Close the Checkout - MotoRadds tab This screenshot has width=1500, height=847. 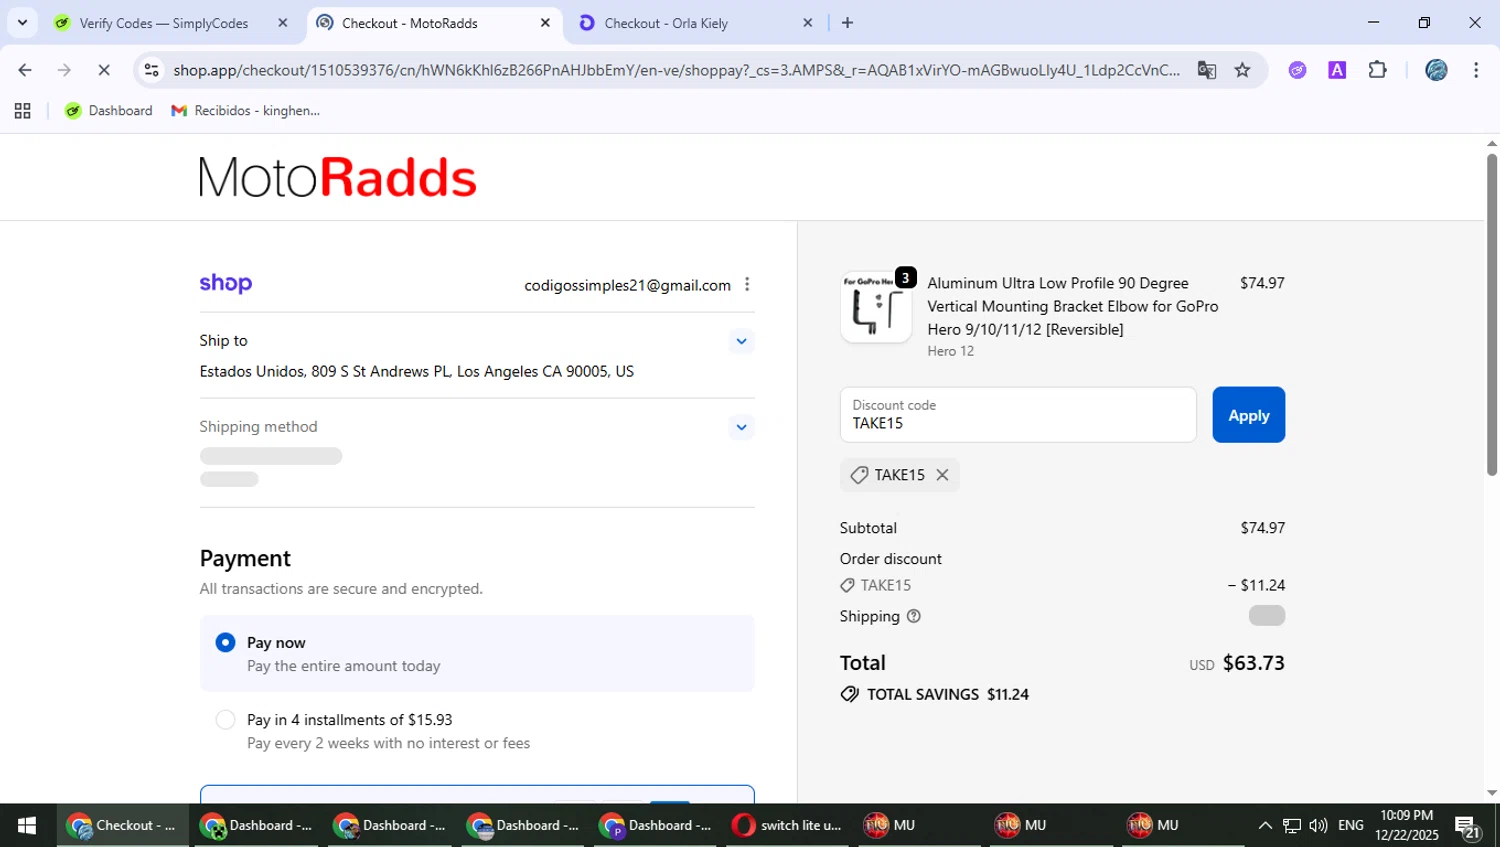point(545,23)
